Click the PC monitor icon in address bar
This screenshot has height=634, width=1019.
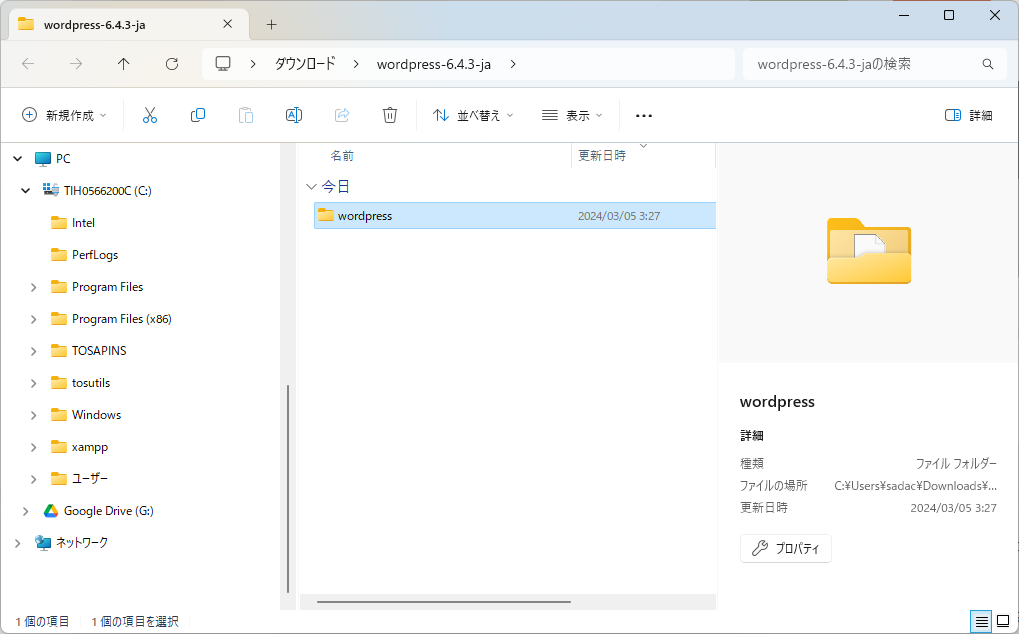click(x=223, y=64)
